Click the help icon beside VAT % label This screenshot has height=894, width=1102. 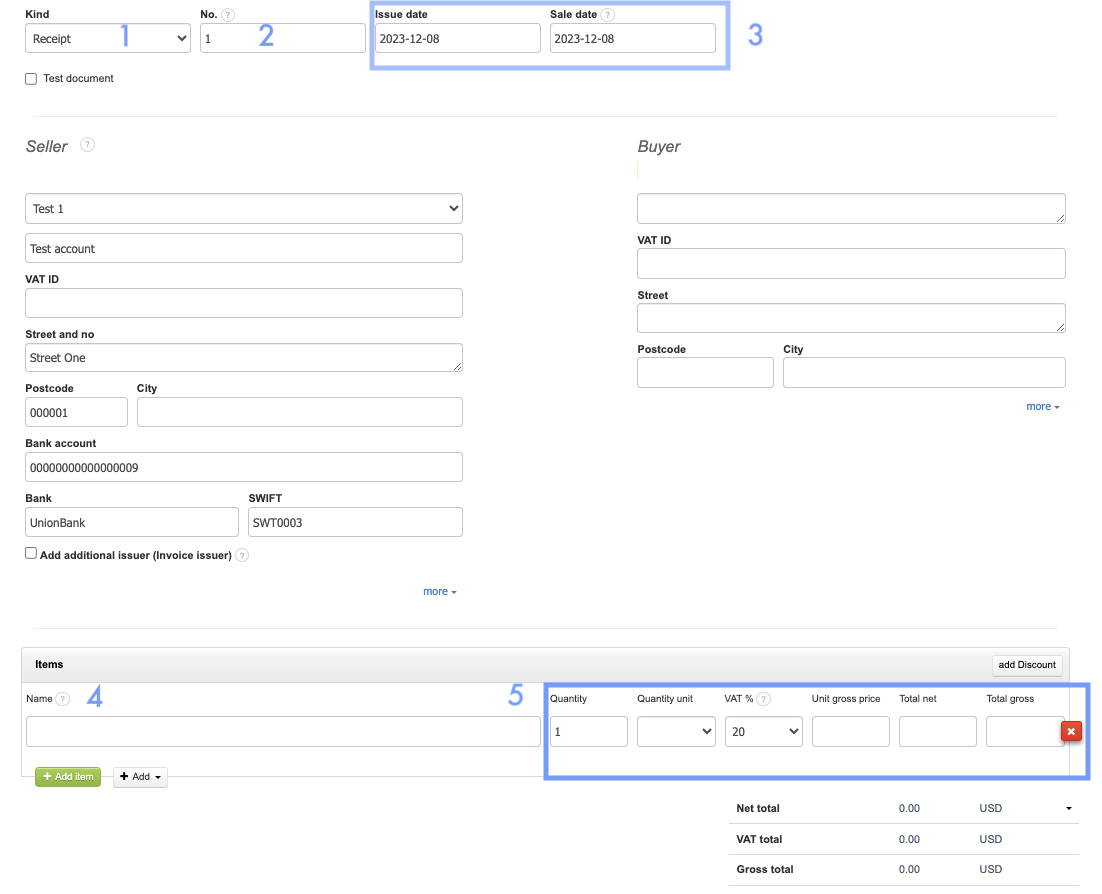point(764,699)
